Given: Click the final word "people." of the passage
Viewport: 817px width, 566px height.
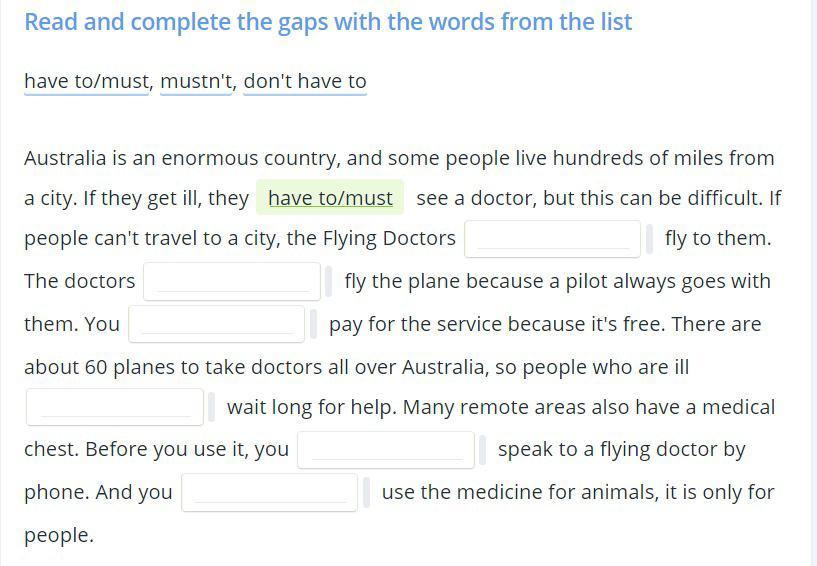Looking at the screenshot, I should click(x=59, y=536).
